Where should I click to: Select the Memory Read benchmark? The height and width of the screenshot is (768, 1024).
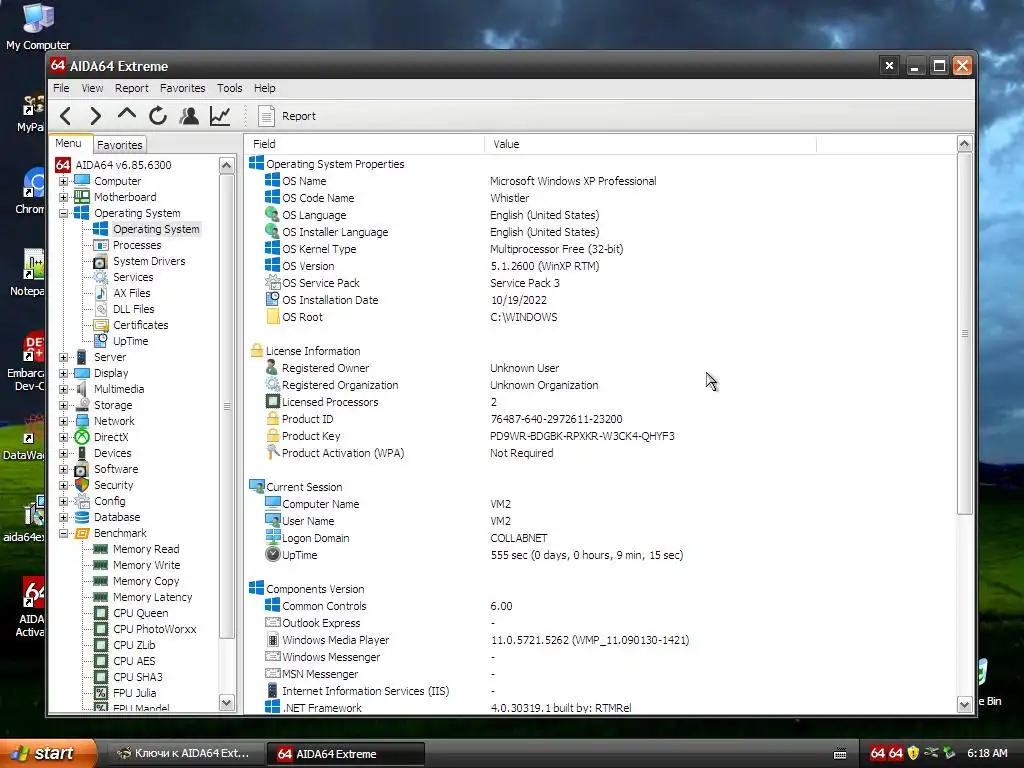pos(146,549)
